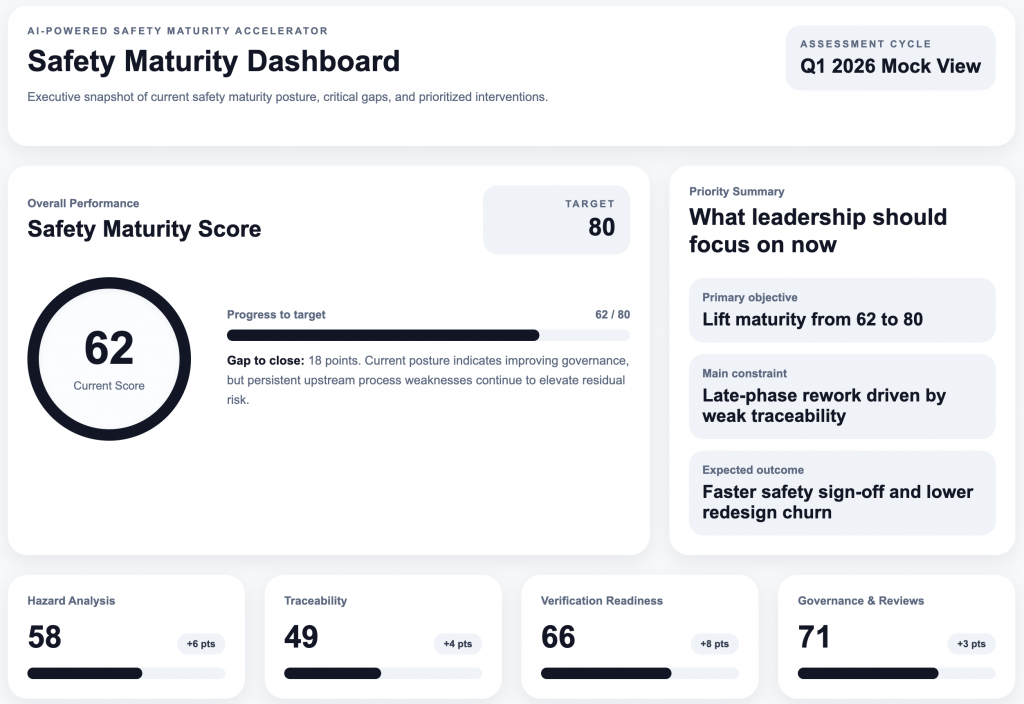Click the Traceability score progress bar
Screen dimensions: 1024x704
(x=383, y=673)
